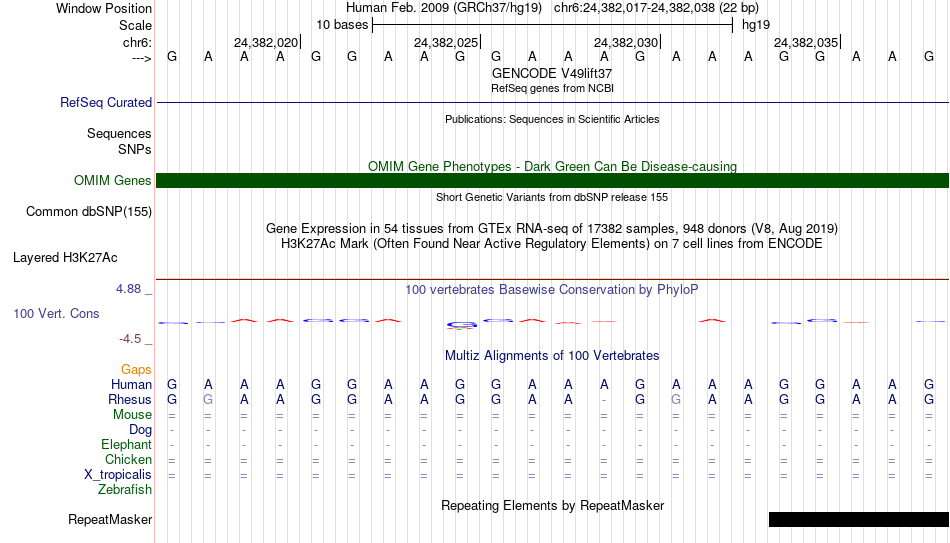Click the GENCODE V49lift37 track title
This screenshot has height=543, width=950.
click(x=552, y=73)
